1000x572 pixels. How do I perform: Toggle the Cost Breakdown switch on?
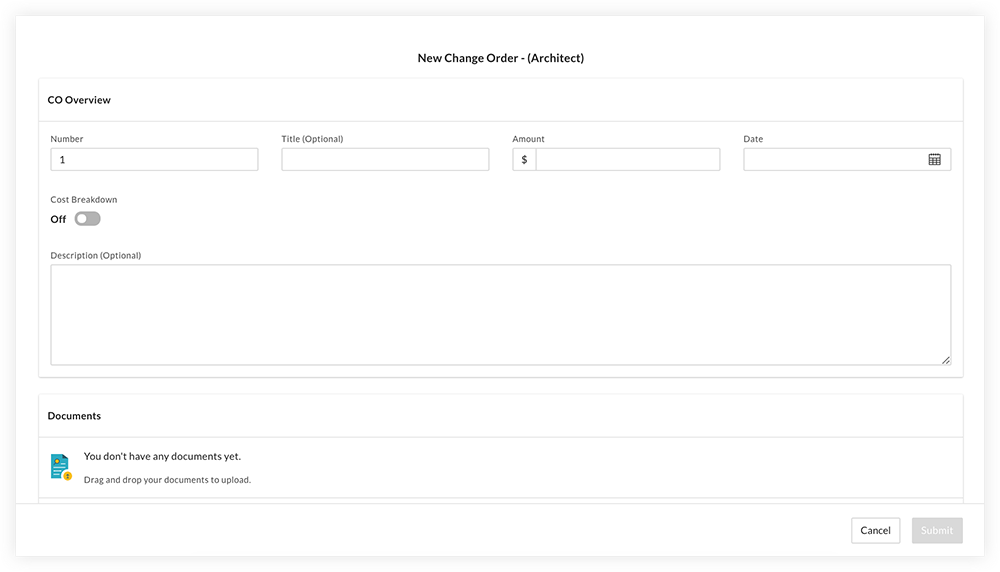pos(87,219)
